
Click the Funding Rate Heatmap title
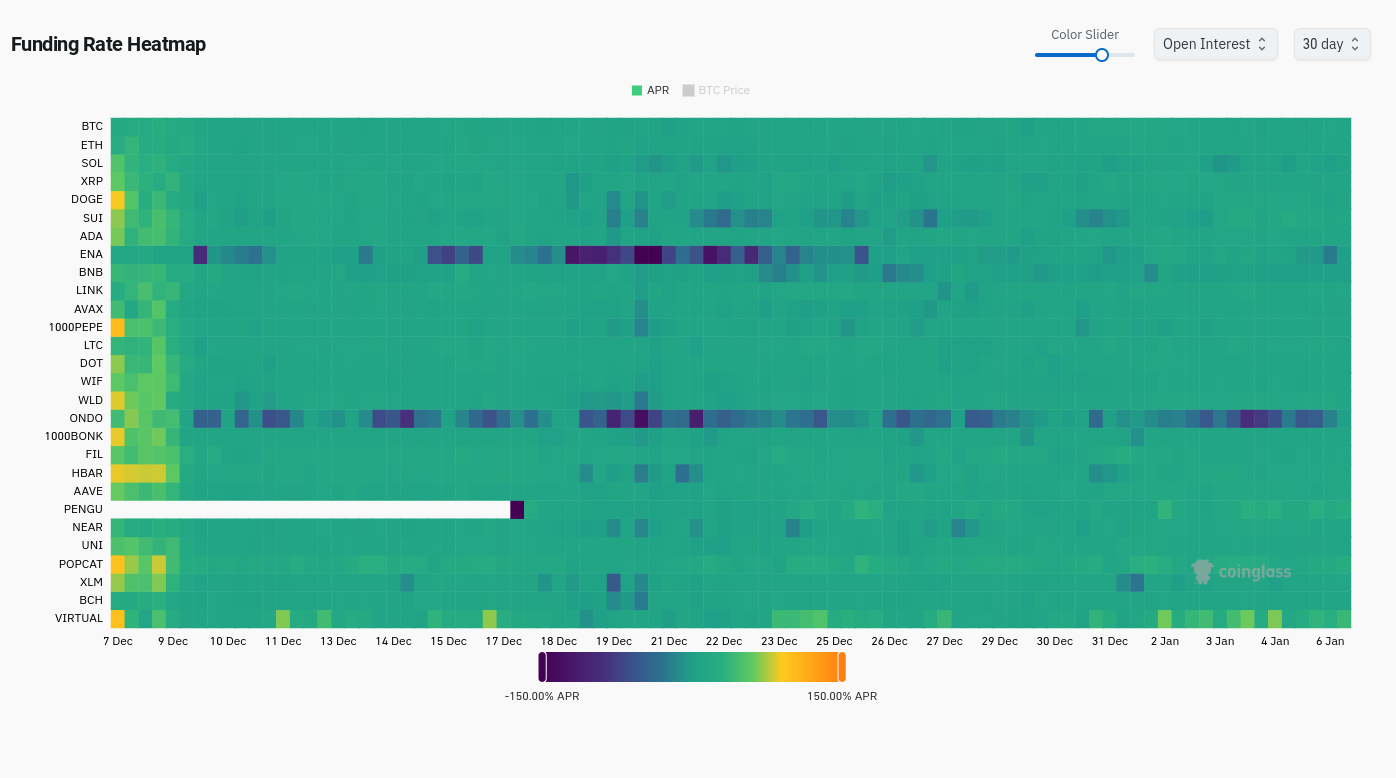[x=108, y=44]
